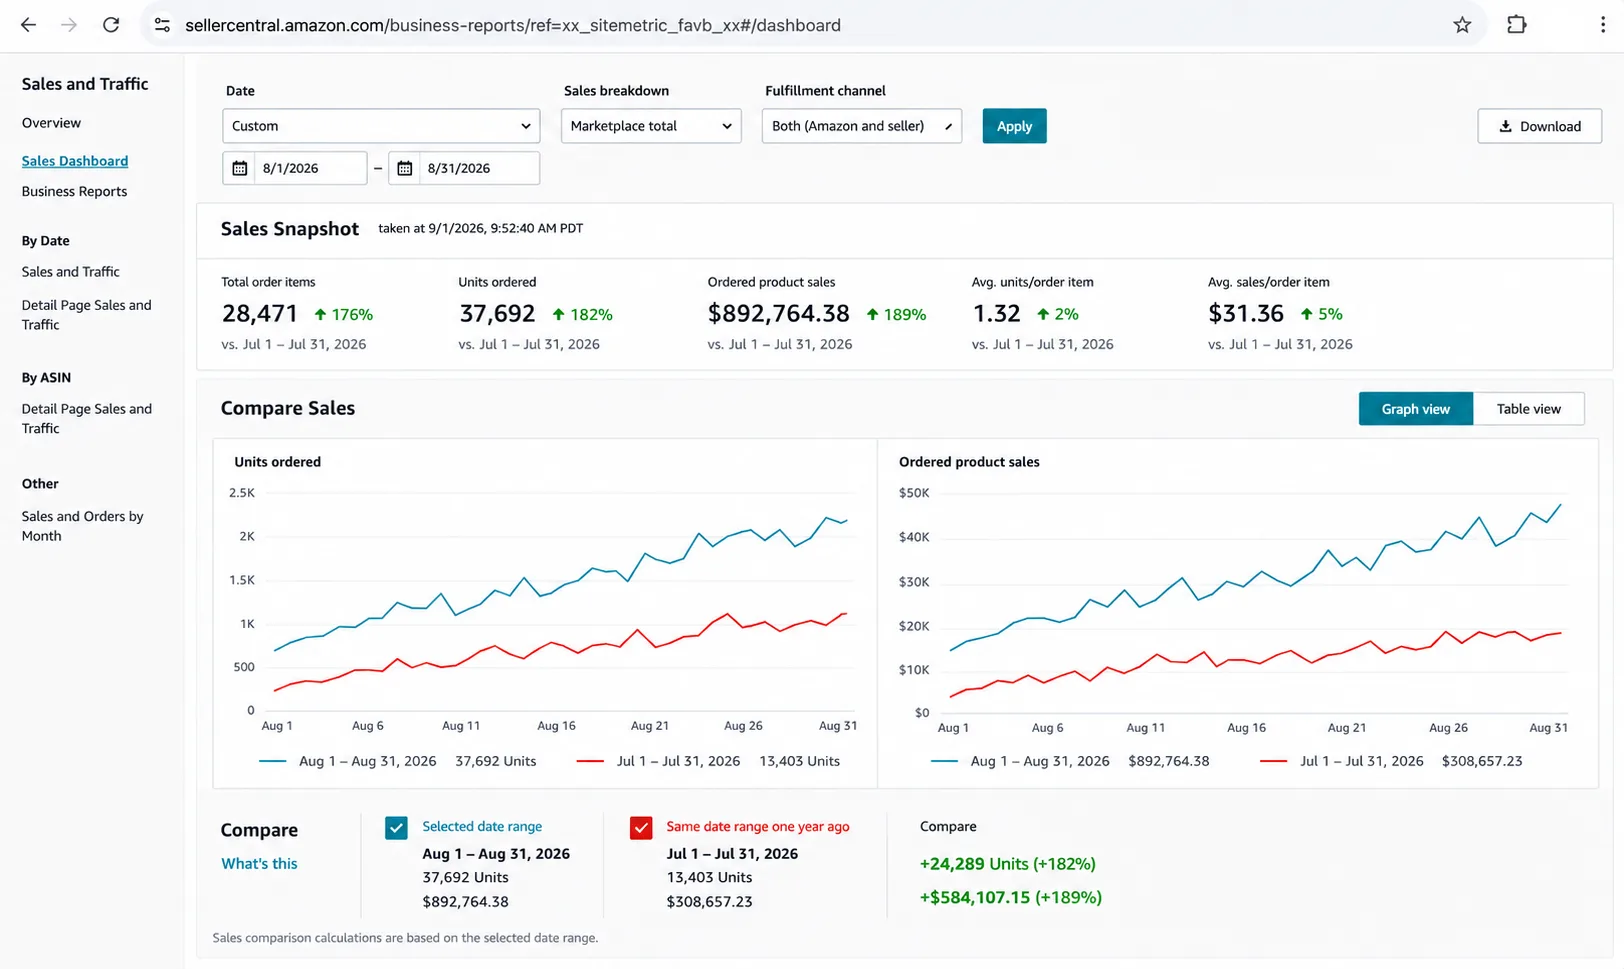This screenshot has height=969, width=1624.
Task: Click green up arrow beside 176%
Action: click(320, 314)
